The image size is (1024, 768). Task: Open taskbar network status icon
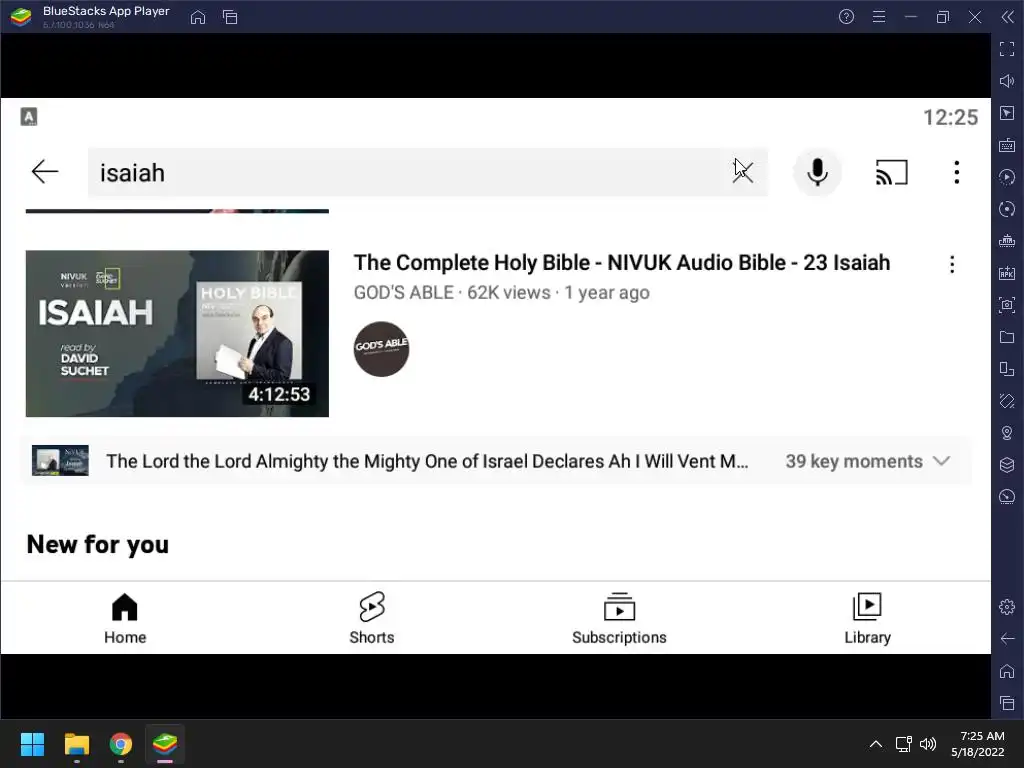click(x=903, y=744)
